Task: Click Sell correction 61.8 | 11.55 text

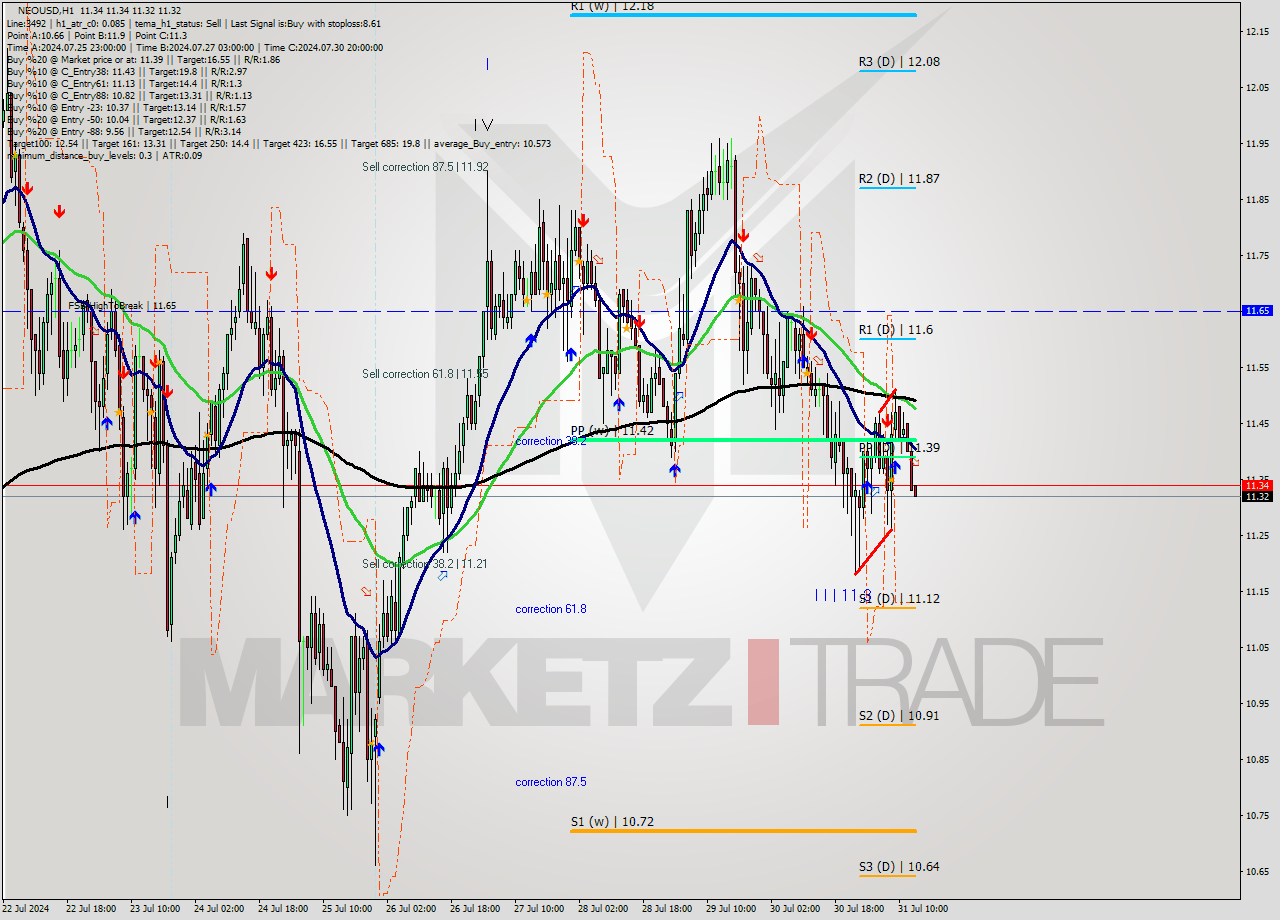Action: click(425, 374)
